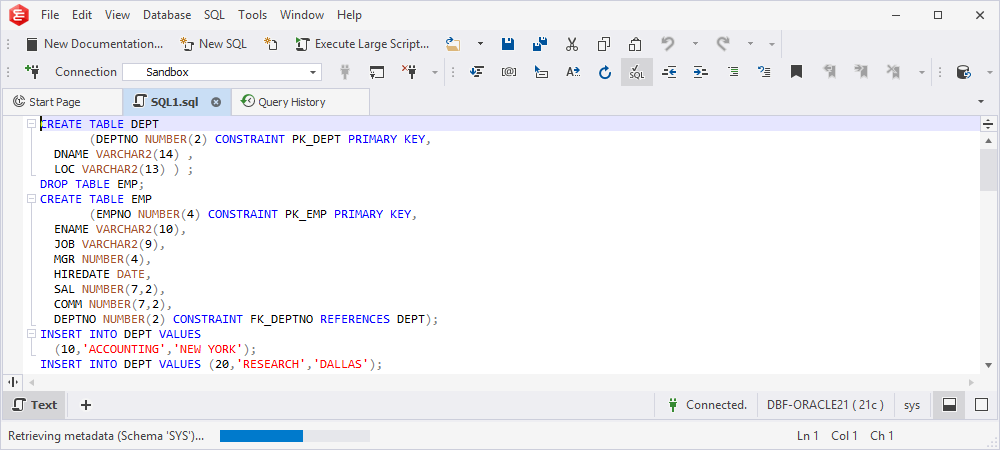Click the List Members icon
The image size is (1000, 450).
point(476,72)
